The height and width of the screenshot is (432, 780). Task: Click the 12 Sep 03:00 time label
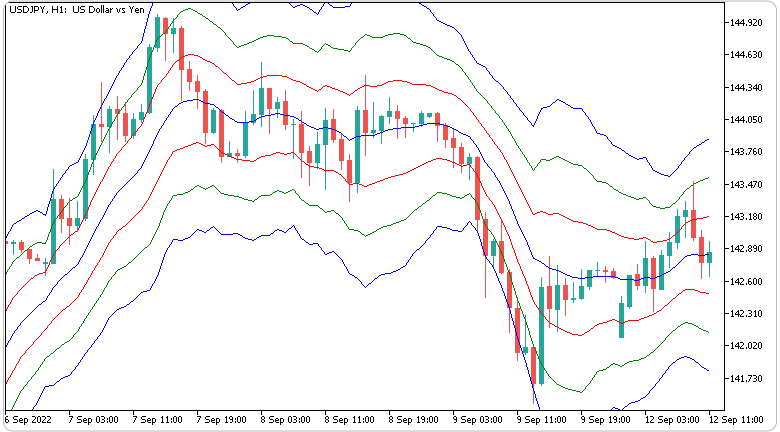672,419
